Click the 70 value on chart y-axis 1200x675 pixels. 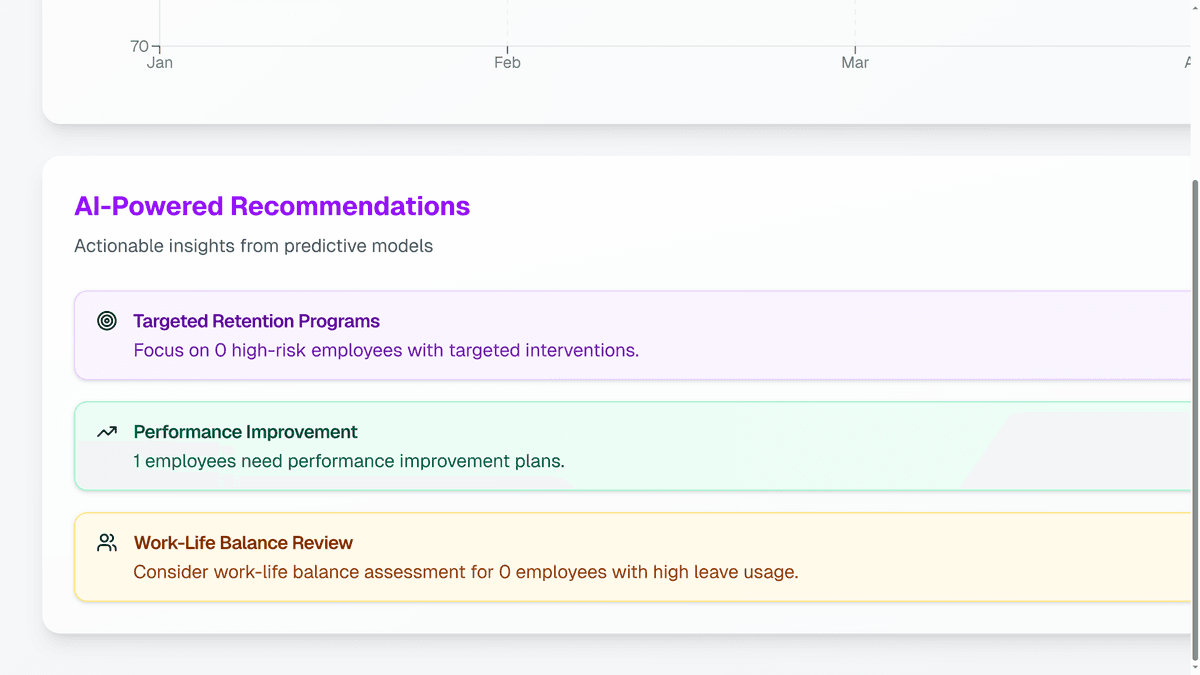tap(139, 46)
